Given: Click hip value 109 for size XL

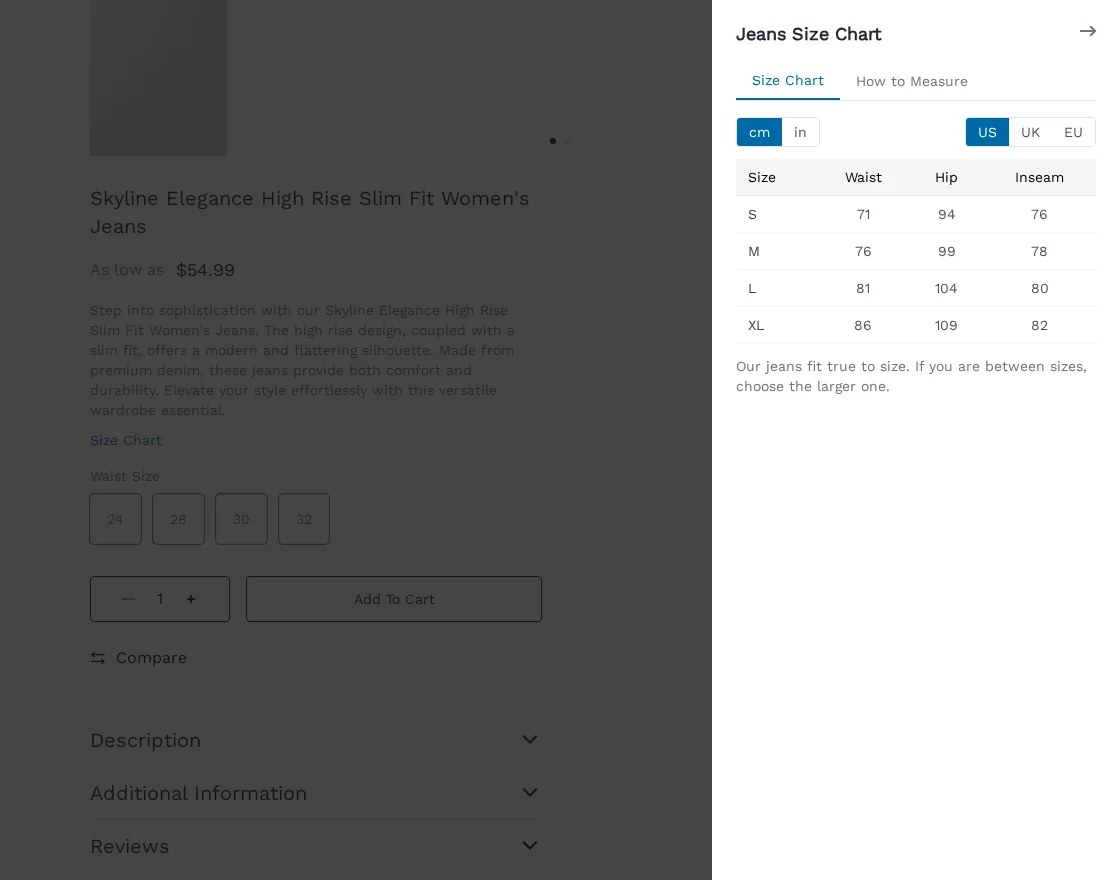Looking at the screenshot, I should tap(946, 326).
